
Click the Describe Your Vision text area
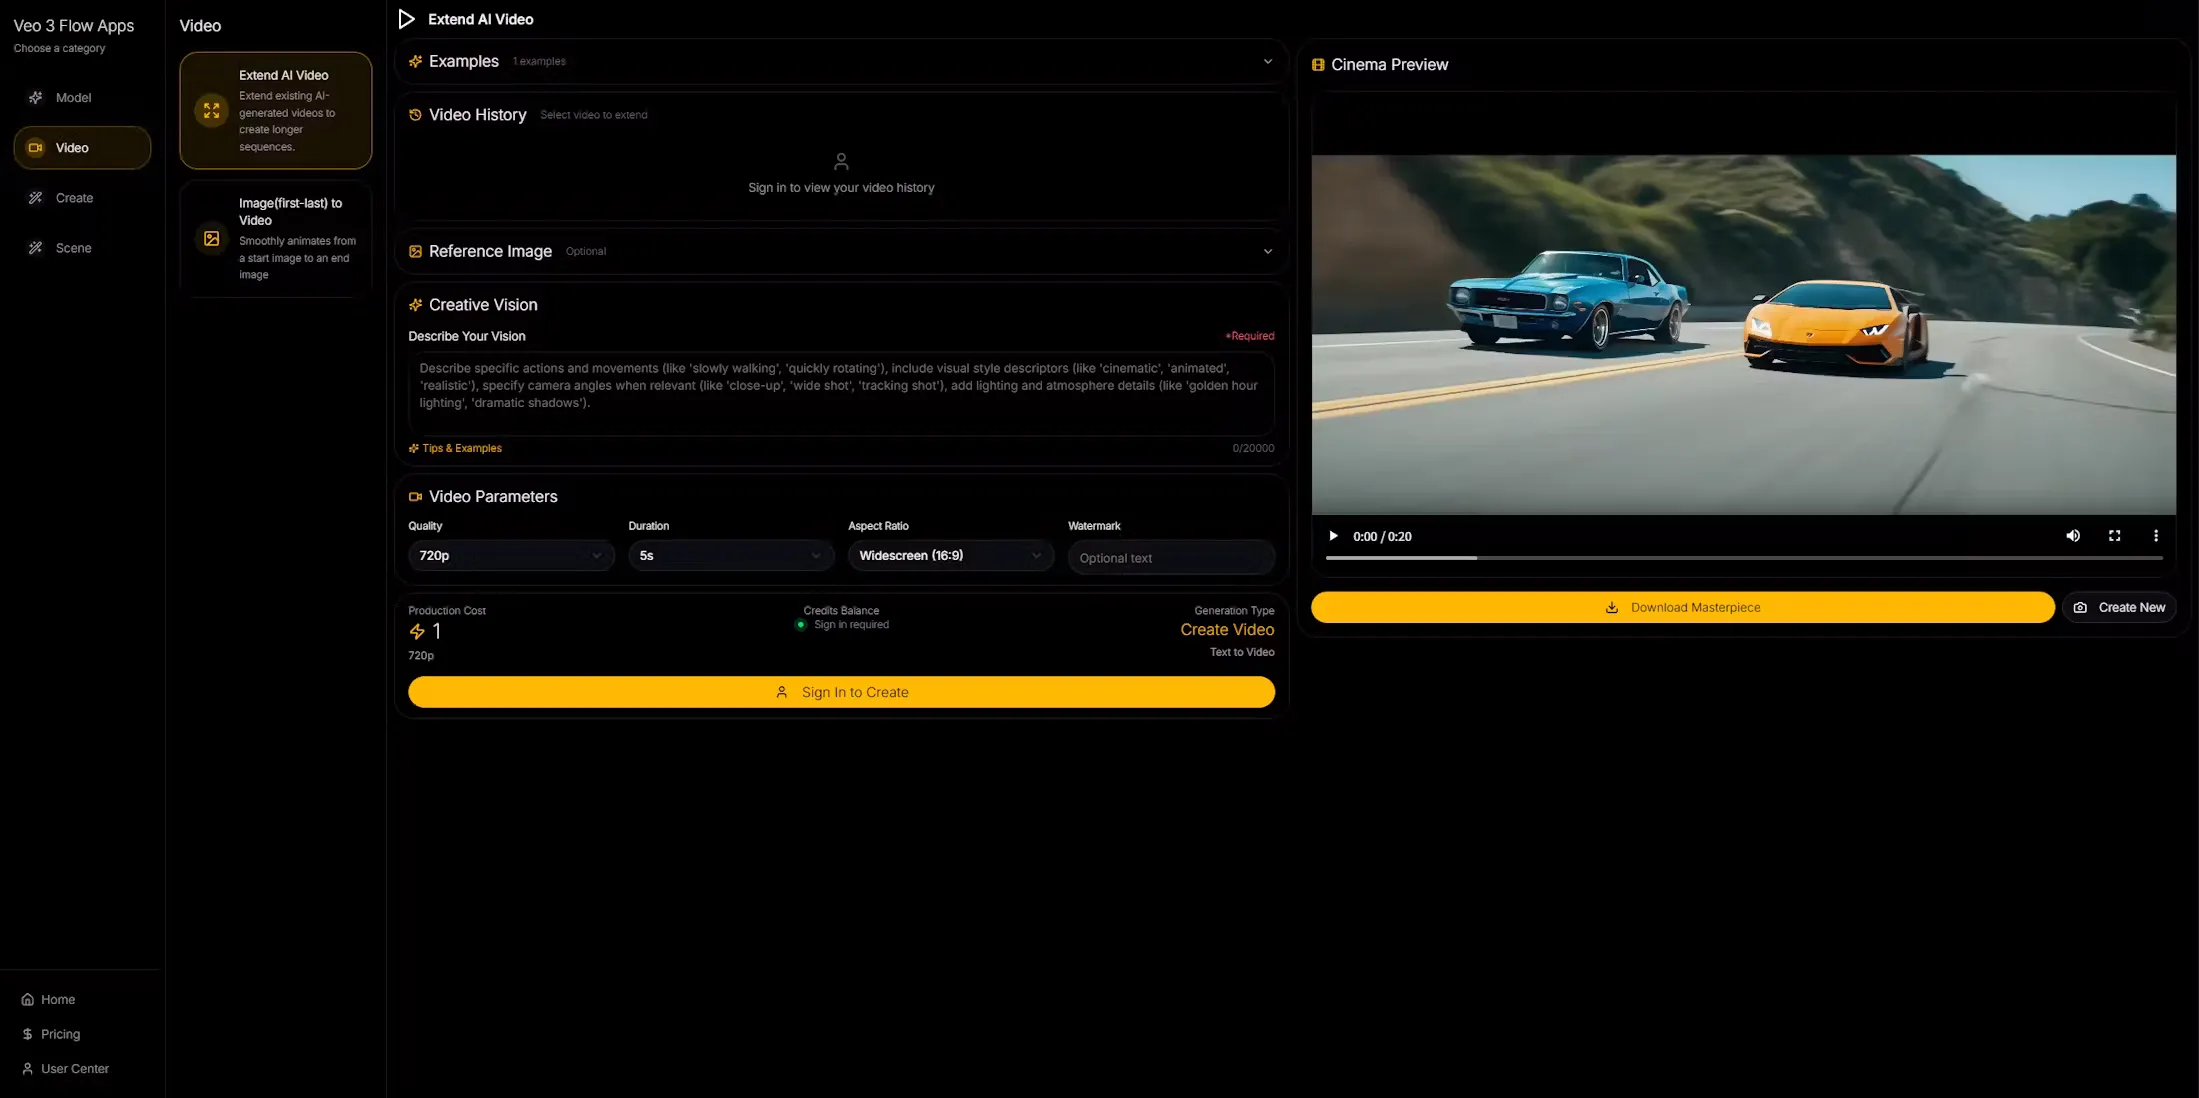tap(841, 391)
